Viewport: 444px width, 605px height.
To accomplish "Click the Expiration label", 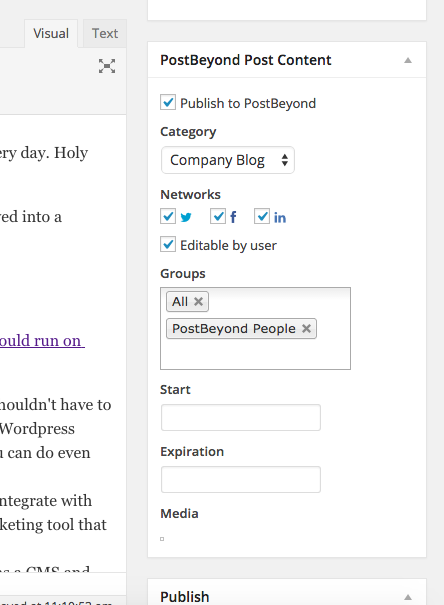I will tap(192, 452).
